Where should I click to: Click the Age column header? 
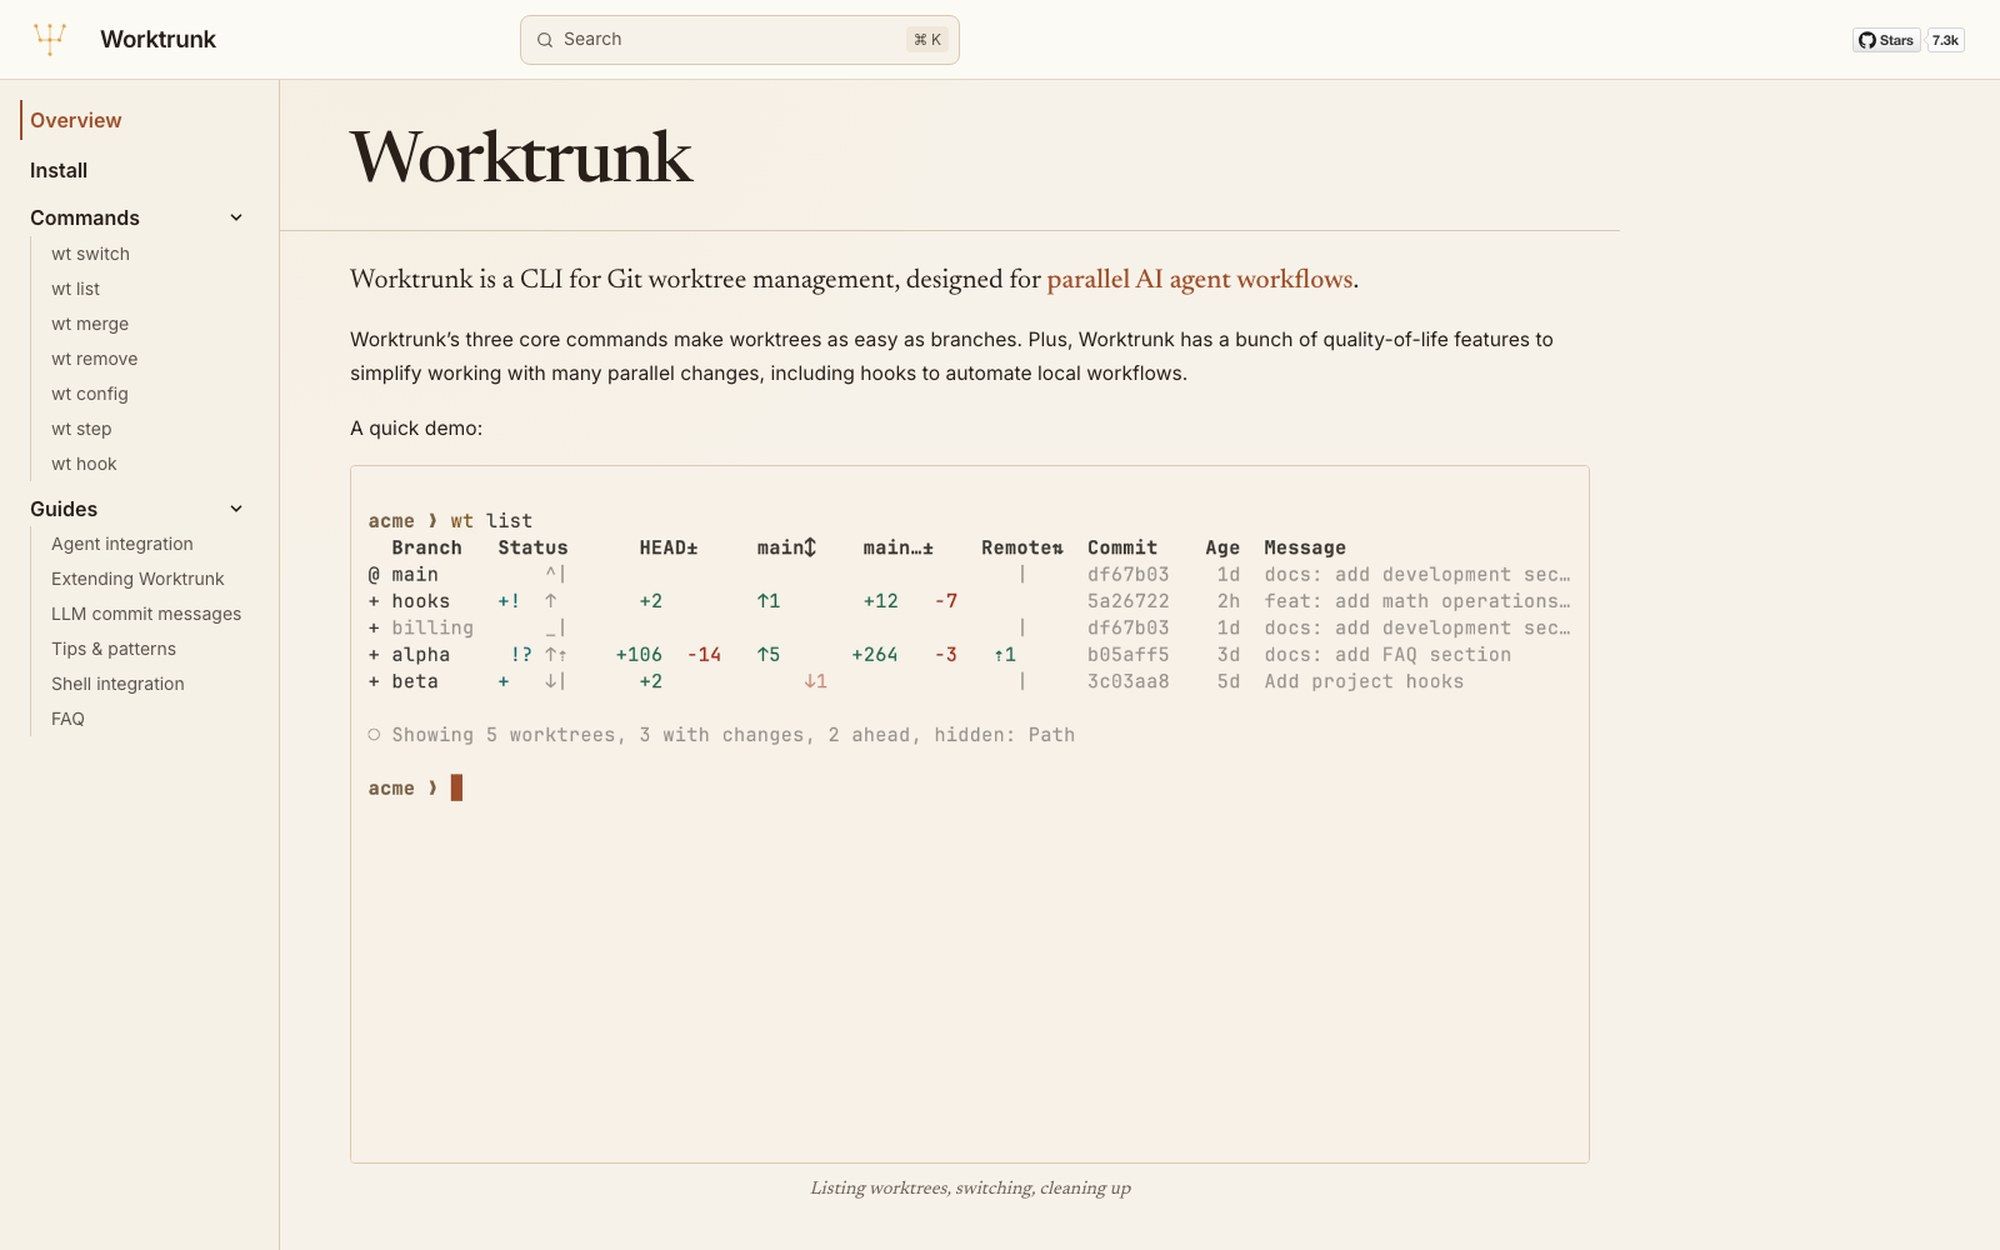1222,548
